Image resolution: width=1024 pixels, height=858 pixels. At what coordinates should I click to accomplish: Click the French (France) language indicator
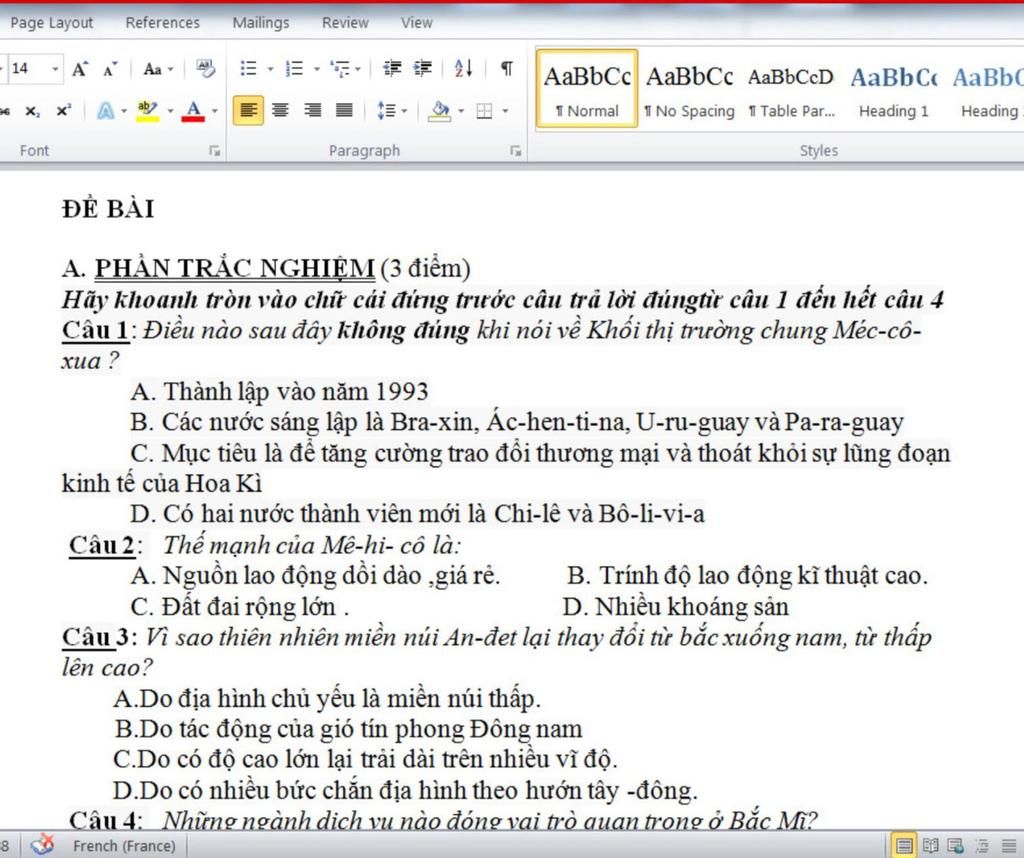pyautogui.click(x=124, y=846)
